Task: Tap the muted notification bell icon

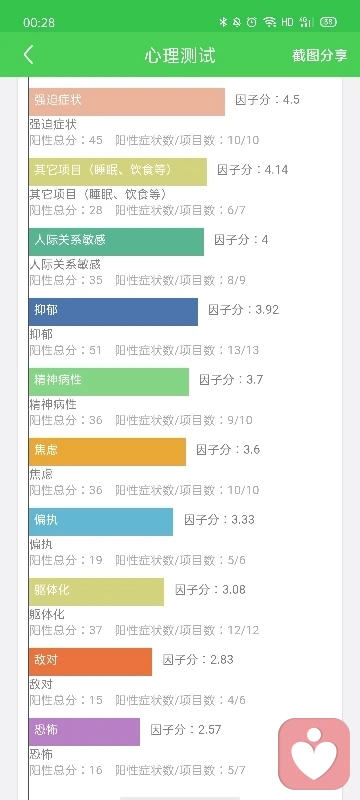Action: pyautogui.click(x=237, y=22)
